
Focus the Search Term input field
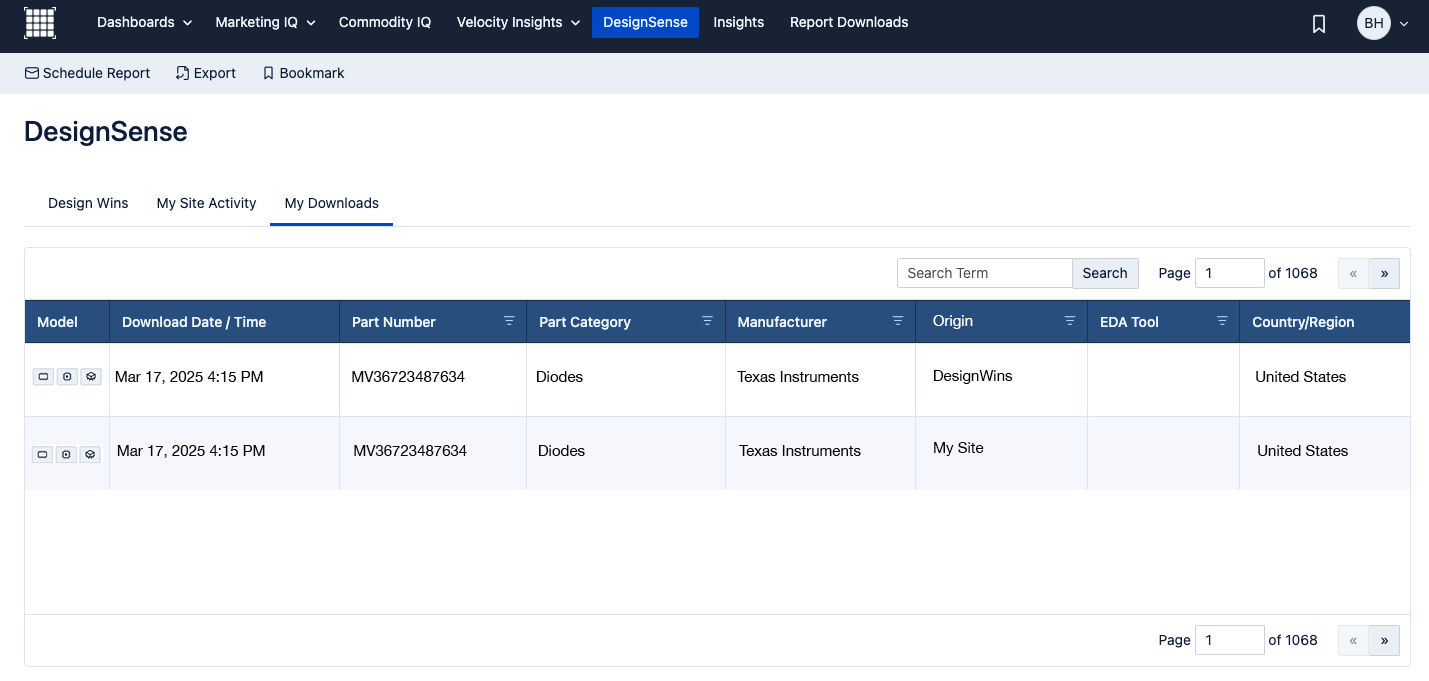pos(985,273)
